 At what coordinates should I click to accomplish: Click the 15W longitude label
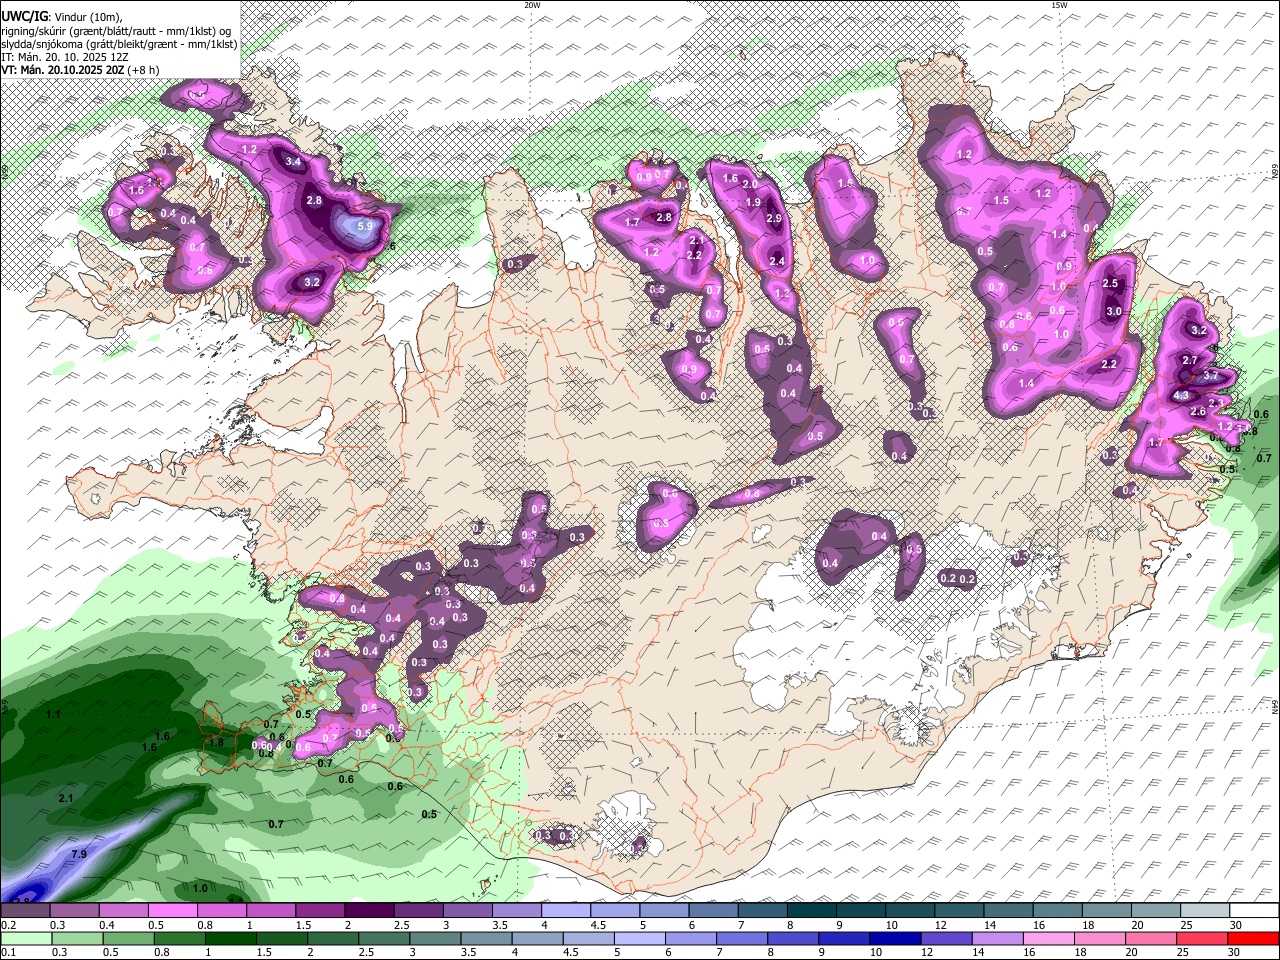(x=1058, y=5)
